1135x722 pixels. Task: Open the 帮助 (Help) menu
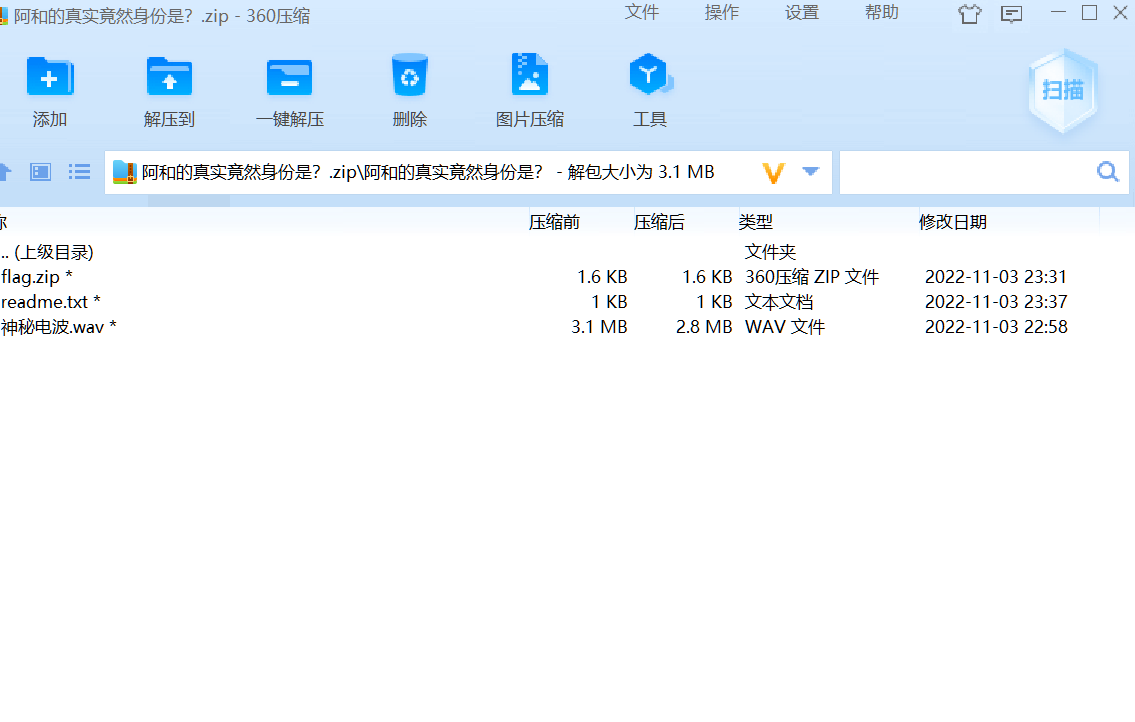[881, 14]
